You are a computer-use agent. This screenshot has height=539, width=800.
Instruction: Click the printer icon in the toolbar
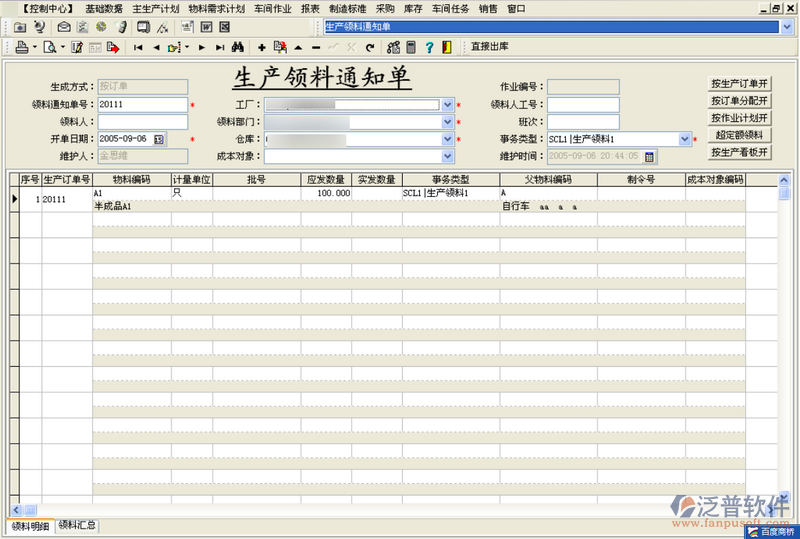pos(22,47)
